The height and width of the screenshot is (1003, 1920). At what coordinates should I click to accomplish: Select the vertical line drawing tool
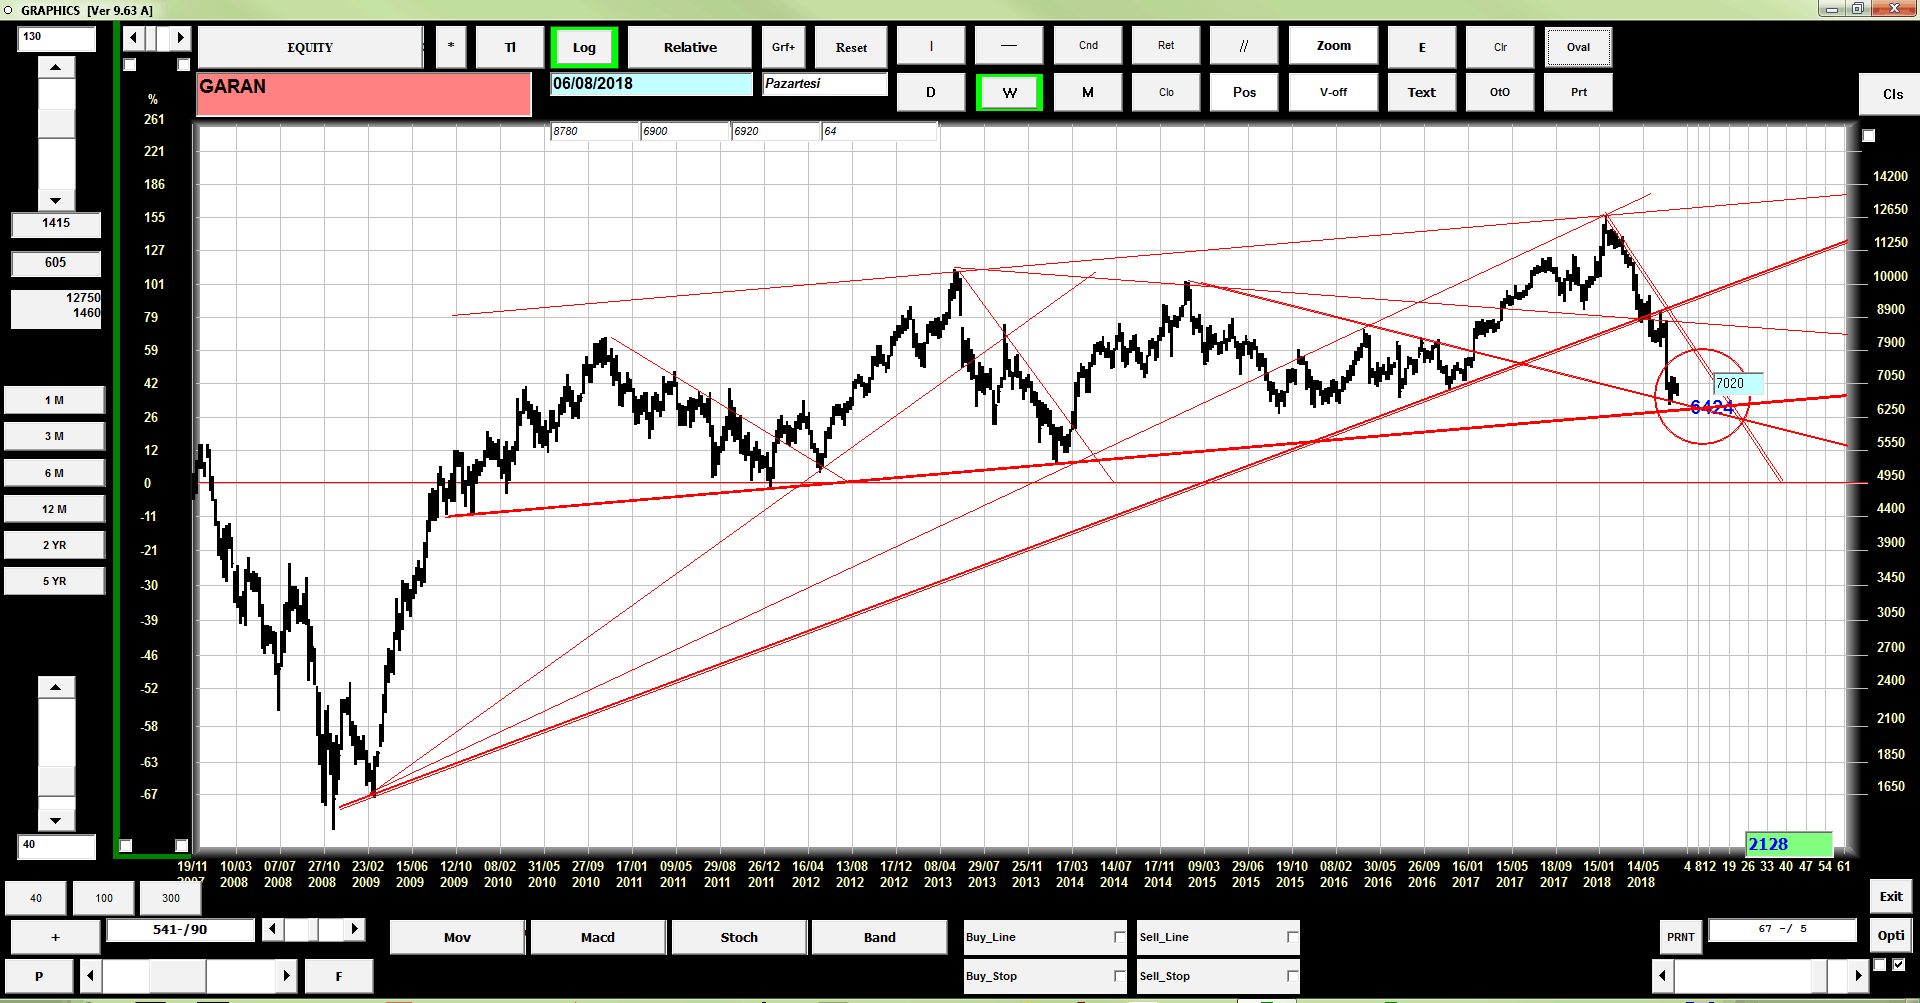point(931,46)
